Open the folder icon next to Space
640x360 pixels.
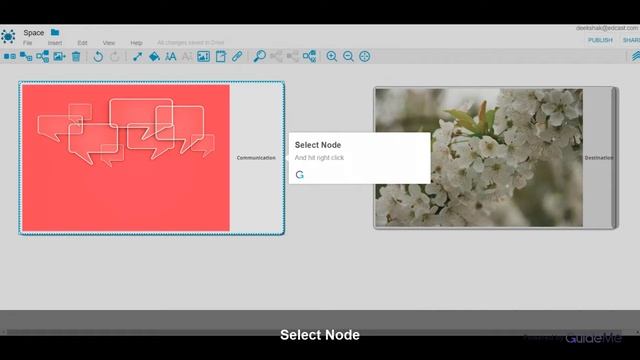(x=55, y=32)
